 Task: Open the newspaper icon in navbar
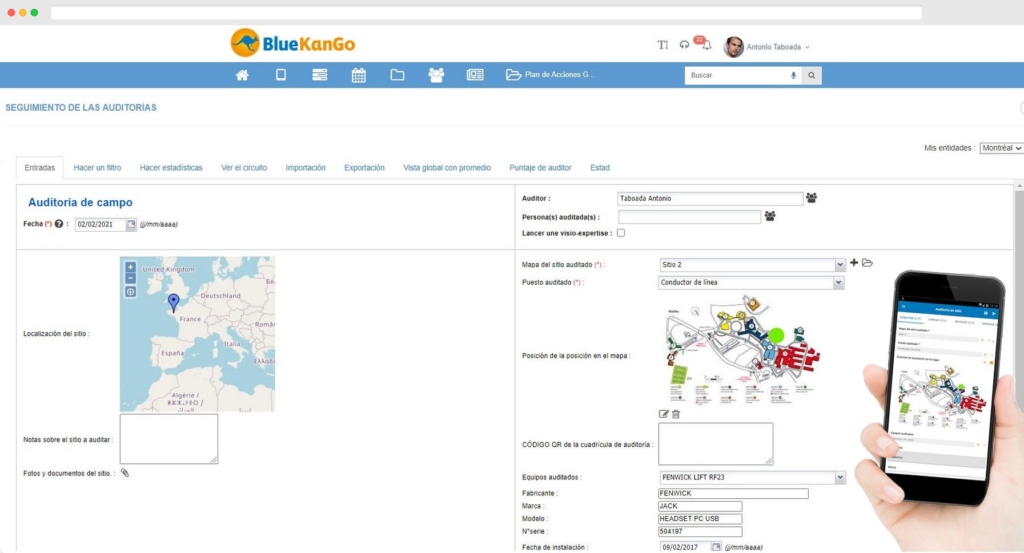tap(475, 75)
